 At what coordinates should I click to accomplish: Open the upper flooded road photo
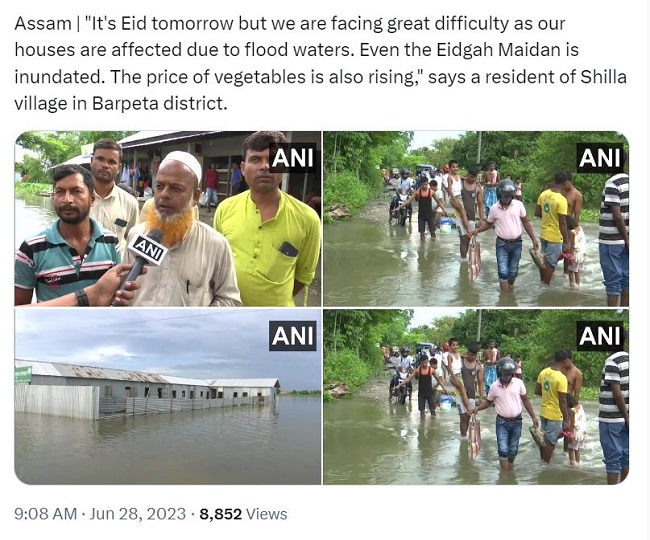click(476, 219)
